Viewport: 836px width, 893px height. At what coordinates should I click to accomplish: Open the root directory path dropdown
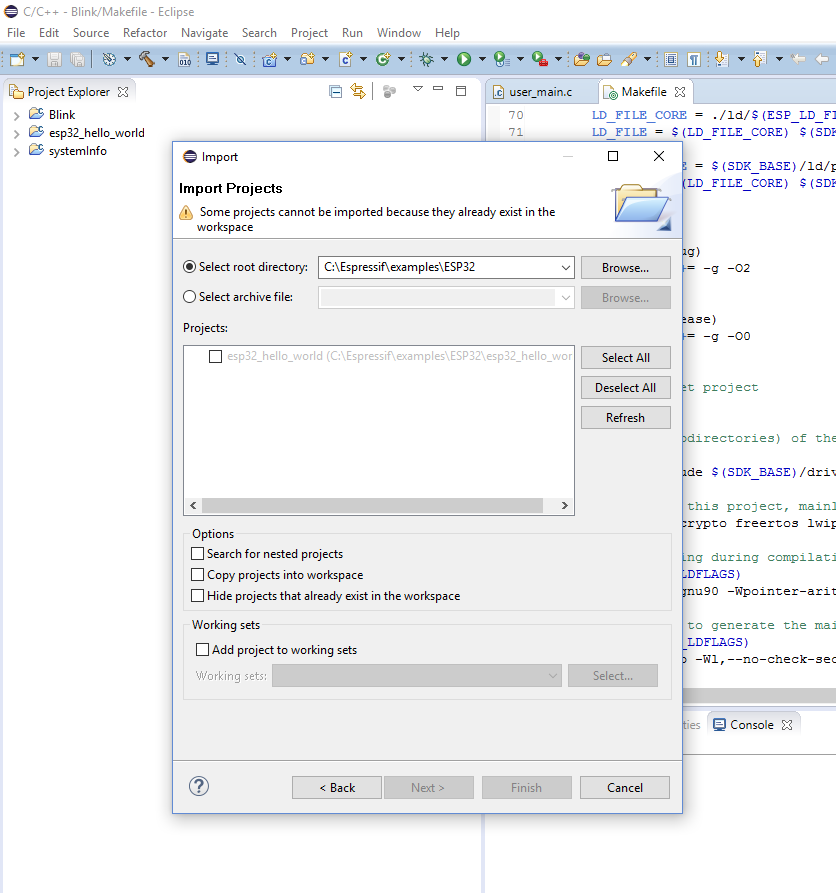(566, 268)
